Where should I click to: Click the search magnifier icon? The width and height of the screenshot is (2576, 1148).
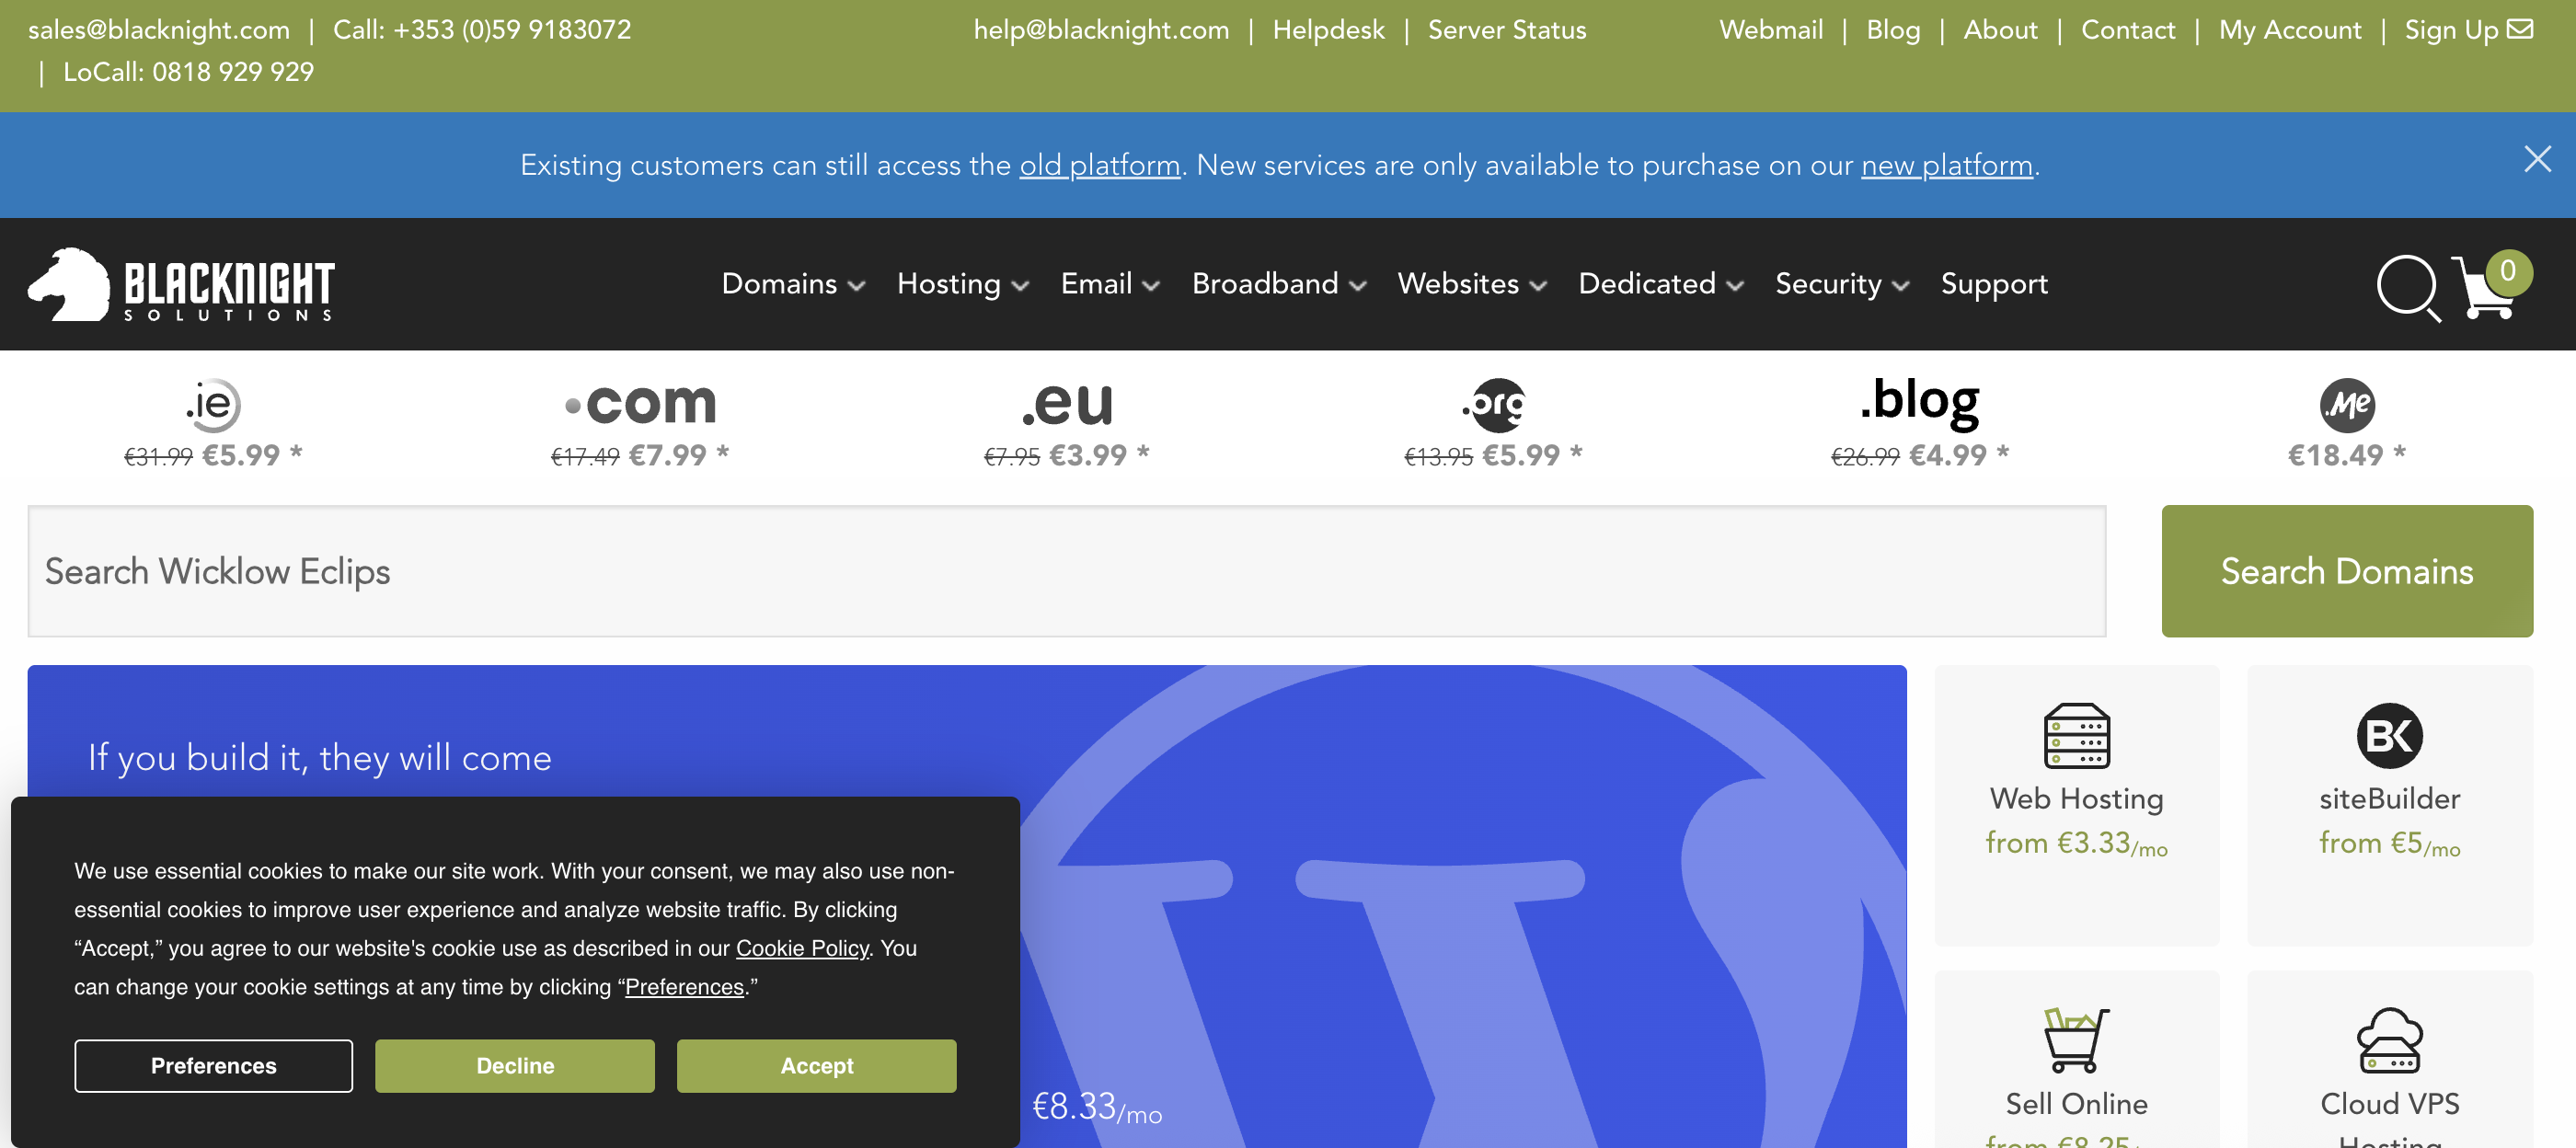click(x=2406, y=287)
